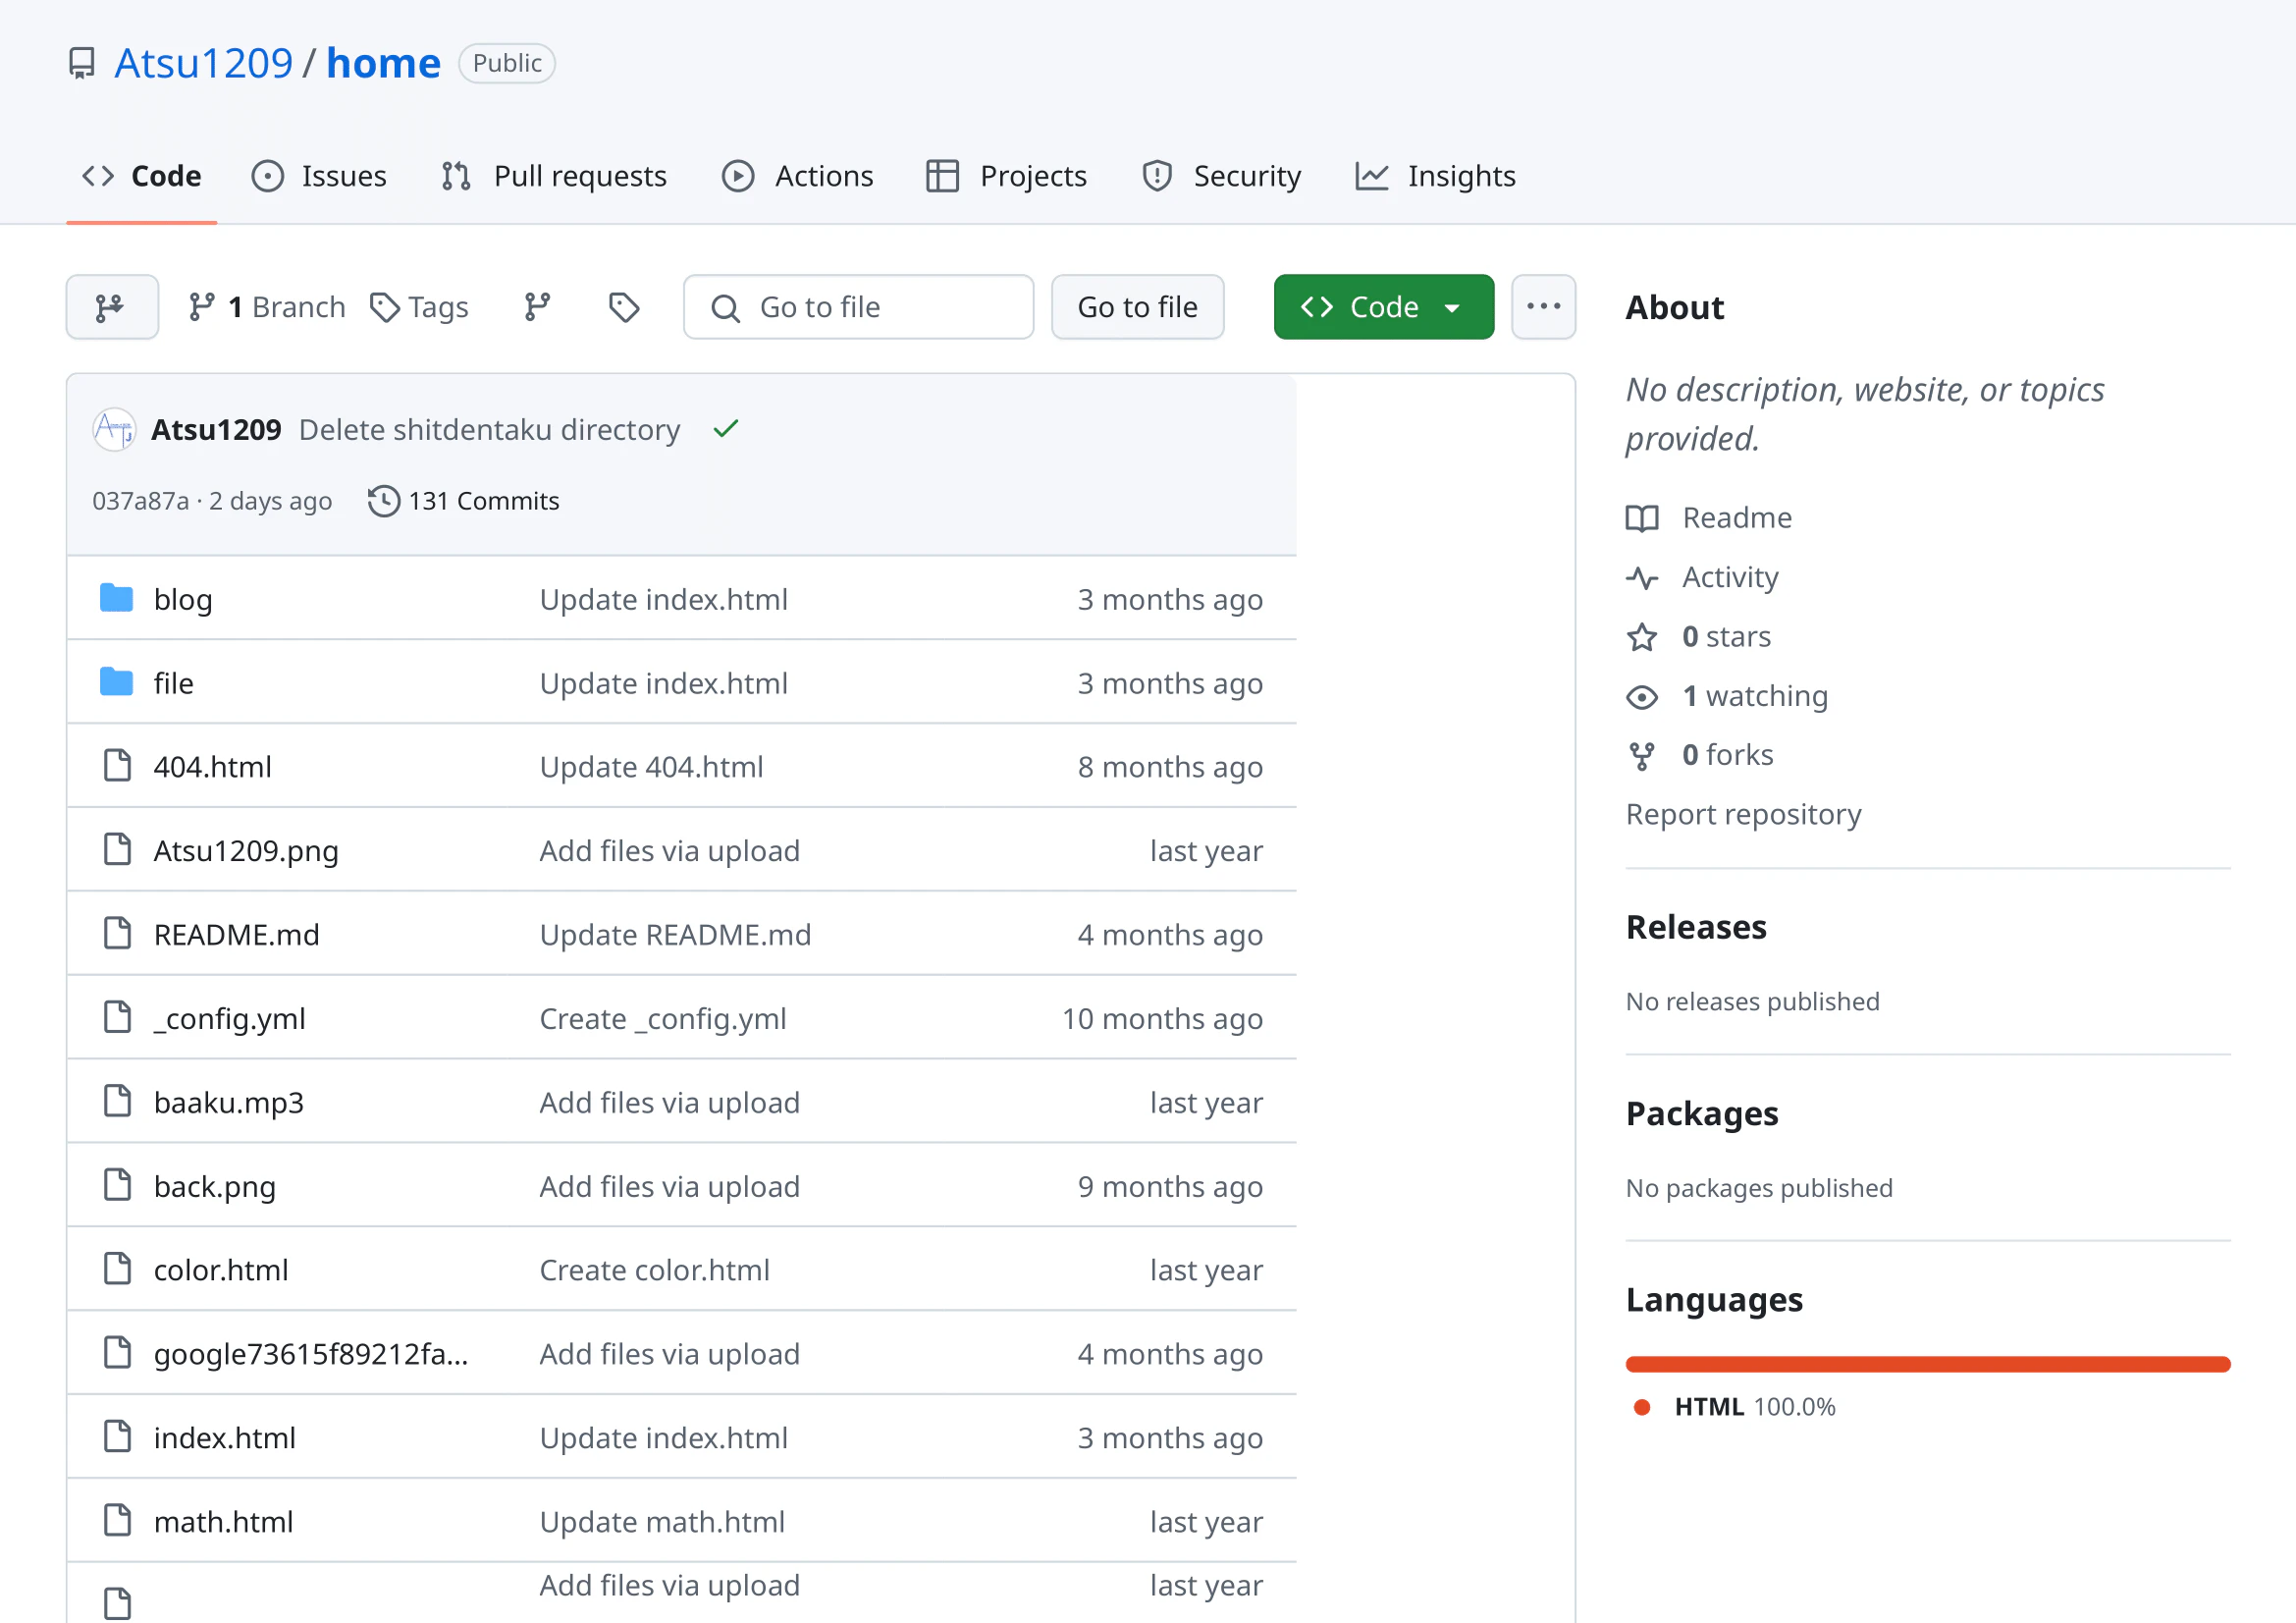Click the repository book icon in header
The width and height of the screenshot is (2296, 1623).
tap(80, 62)
